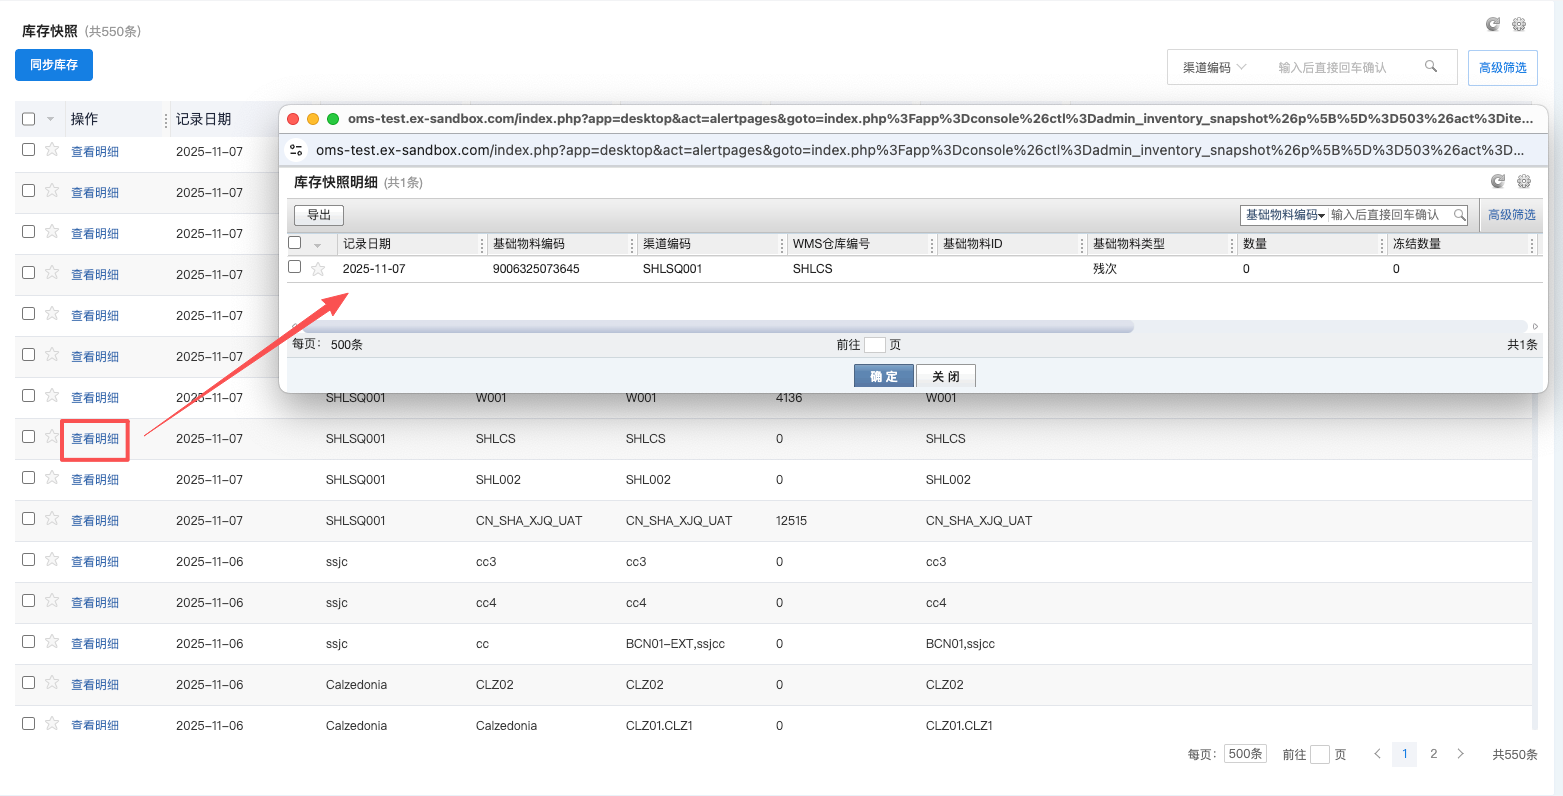Click the popup address bar URL
Viewport: 1563px width, 796px height.
tap(920, 150)
